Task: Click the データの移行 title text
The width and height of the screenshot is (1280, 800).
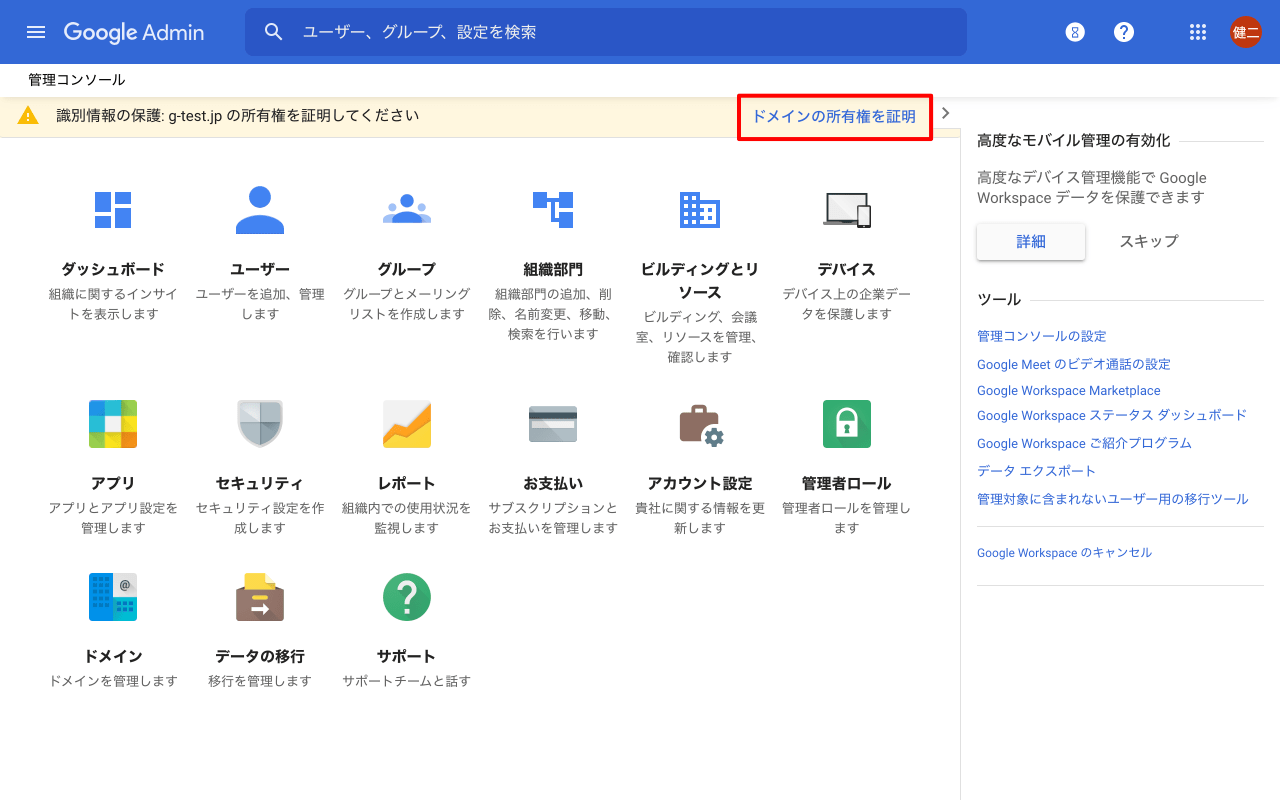Action: 260,657
